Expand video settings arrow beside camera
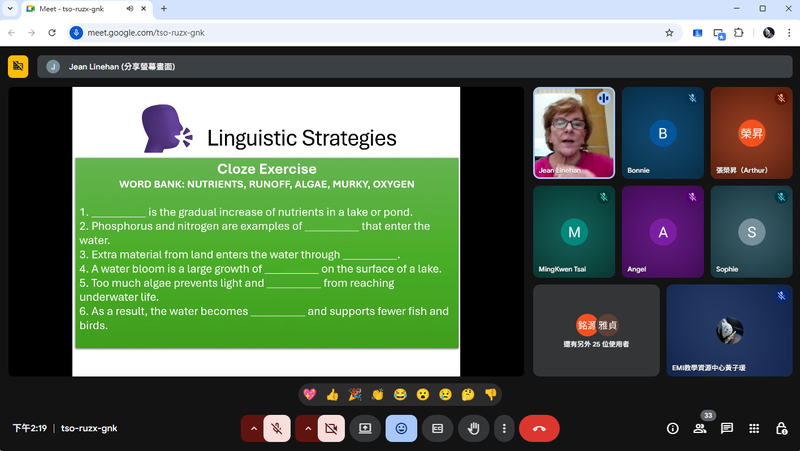 tap(307, 428)
